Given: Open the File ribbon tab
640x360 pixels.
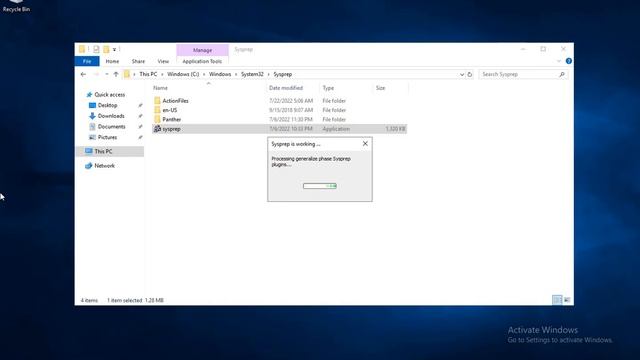Looking at the screenshot, I should coord(87,61).
